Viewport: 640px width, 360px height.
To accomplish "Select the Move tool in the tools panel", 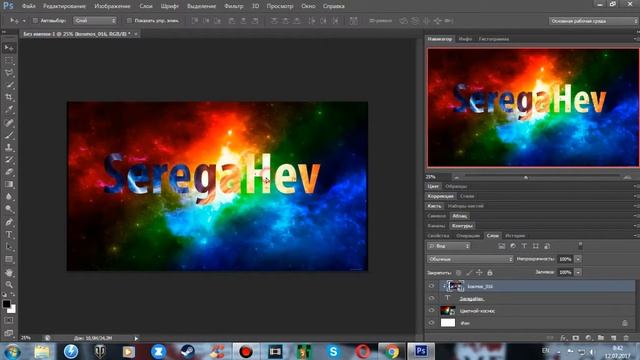I will pyautogui.click(x=9, y=48).
